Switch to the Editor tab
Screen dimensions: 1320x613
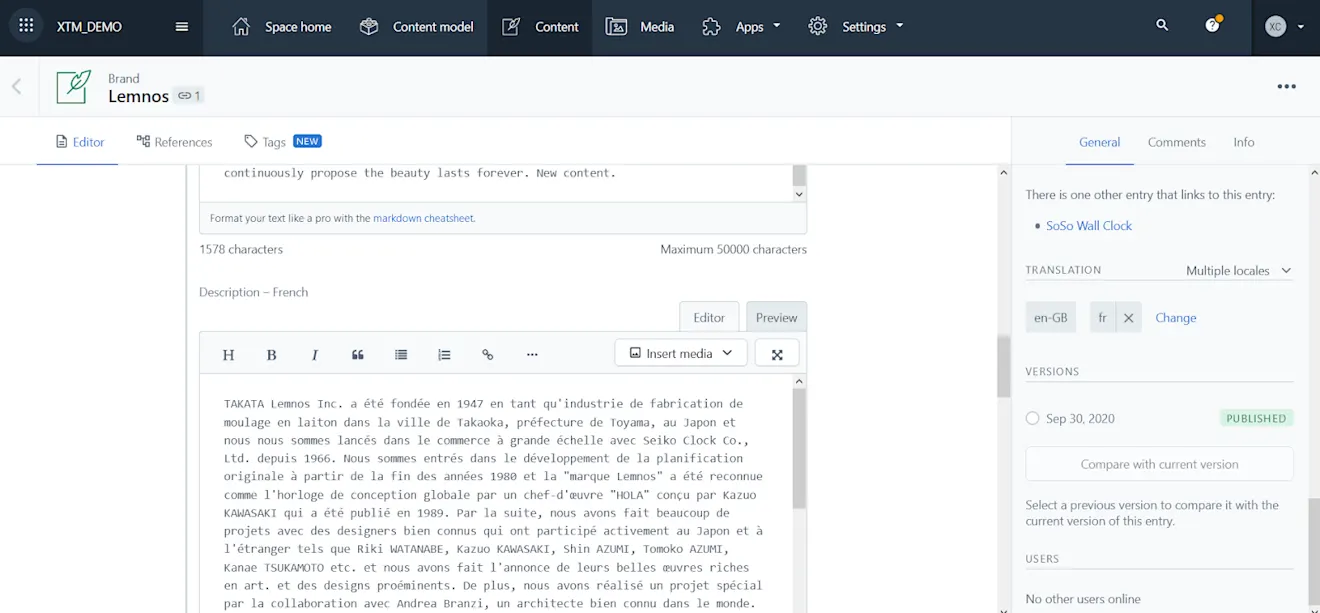pyautogui.click(x=79, y=142)
